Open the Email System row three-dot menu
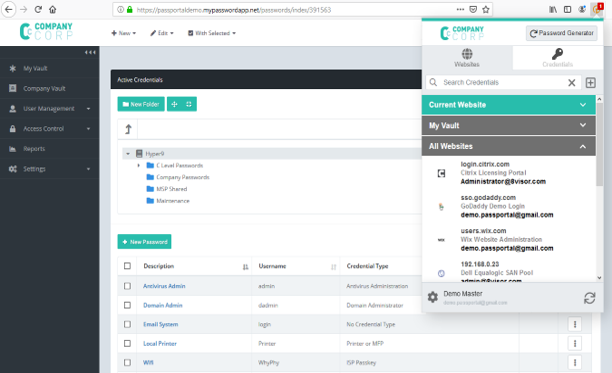Viewport: 612px width, 373px height. (x=575, y=324)
